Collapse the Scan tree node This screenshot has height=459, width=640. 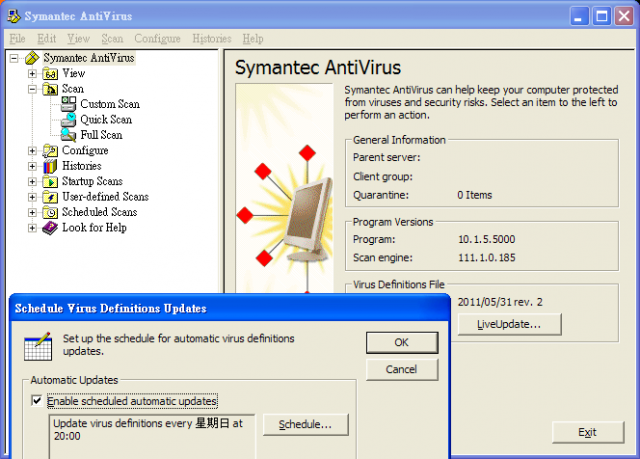[32, 89]
